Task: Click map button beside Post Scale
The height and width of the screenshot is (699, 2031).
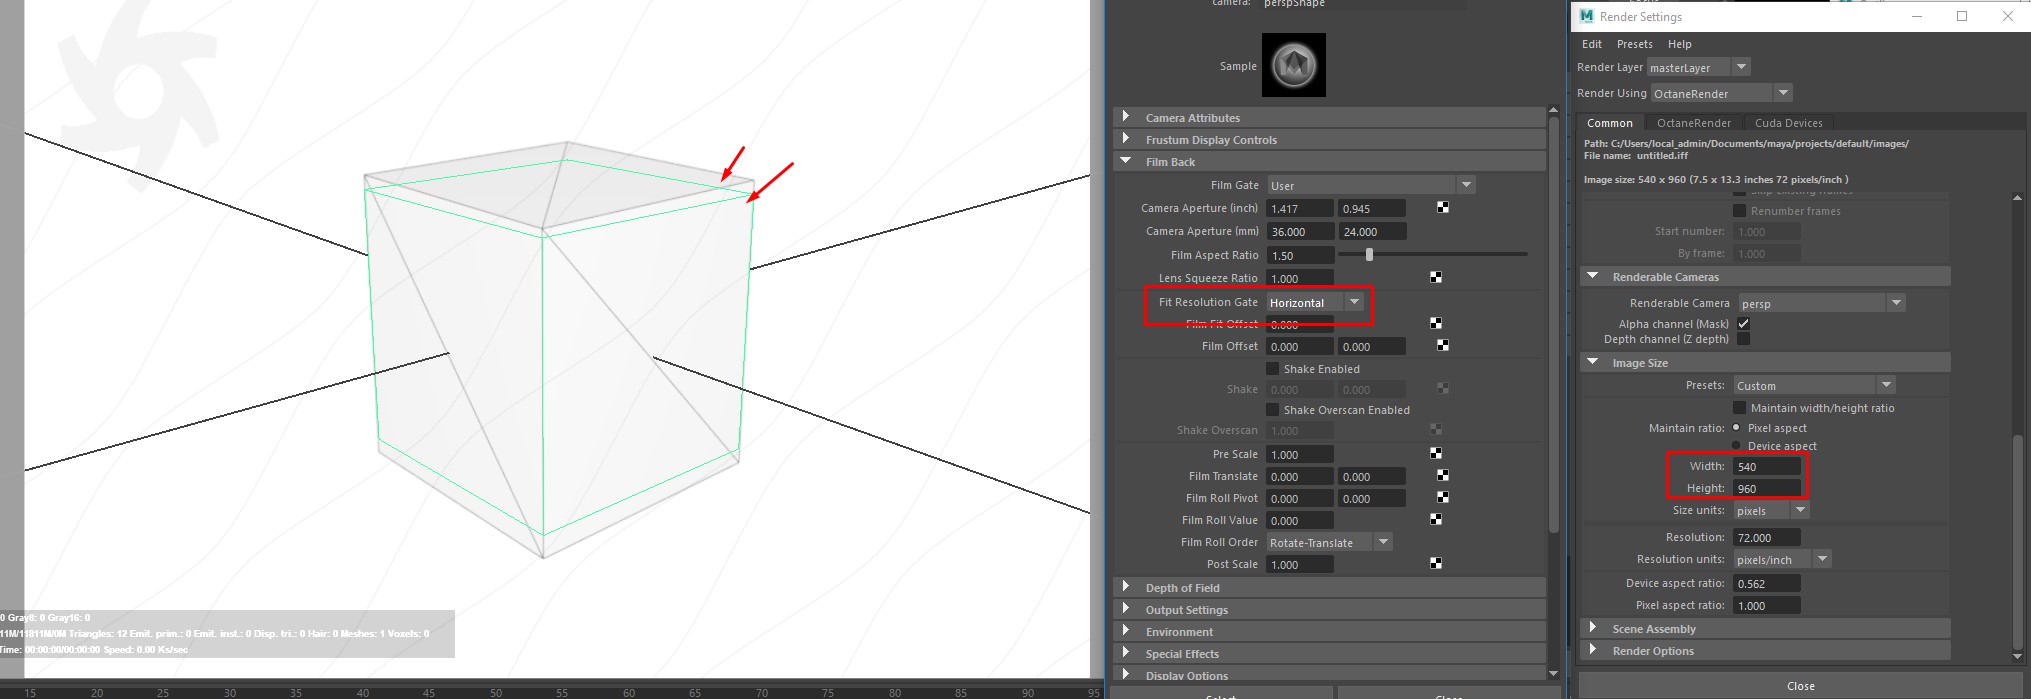Action: click(1436, 563)
